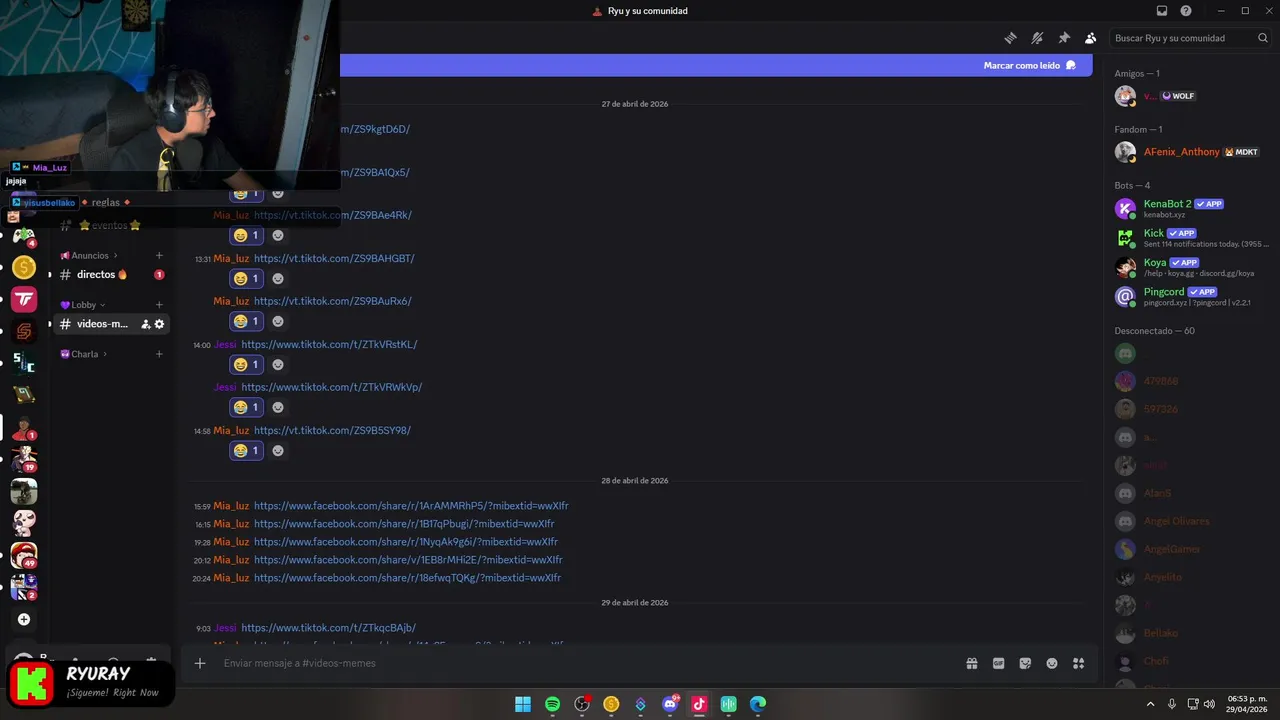Open the Discord inbox icon

(1162, 11)
